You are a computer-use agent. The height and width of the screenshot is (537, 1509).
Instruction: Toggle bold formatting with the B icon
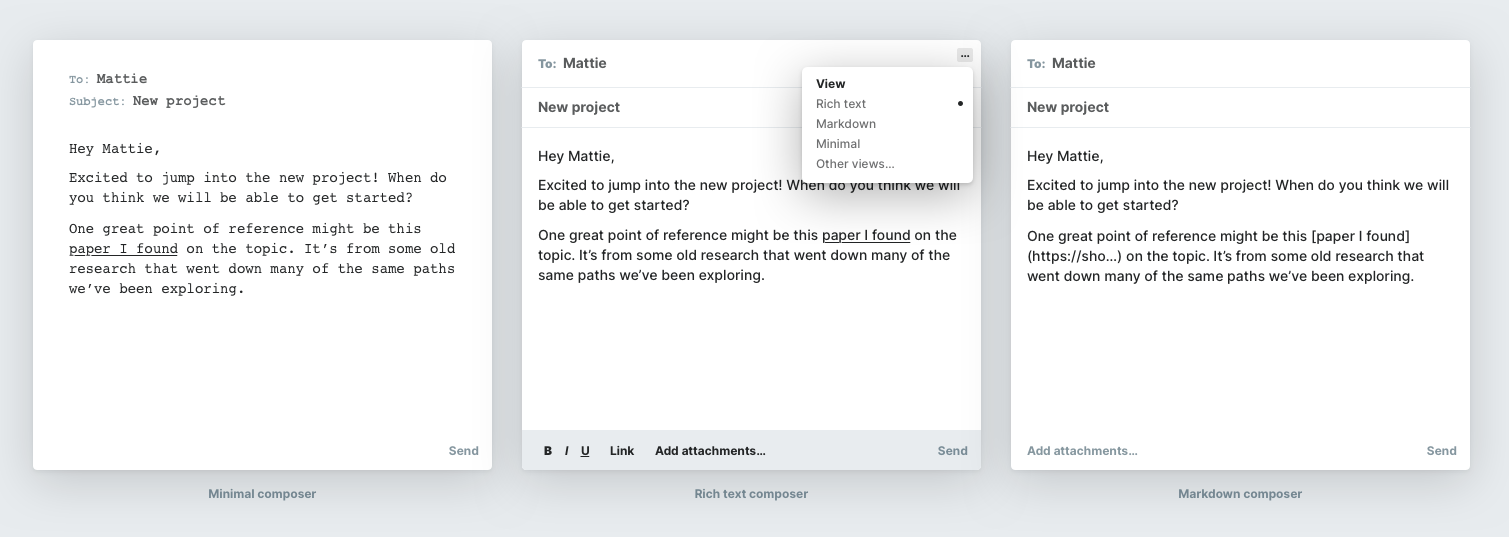click(x=548, y=451)
